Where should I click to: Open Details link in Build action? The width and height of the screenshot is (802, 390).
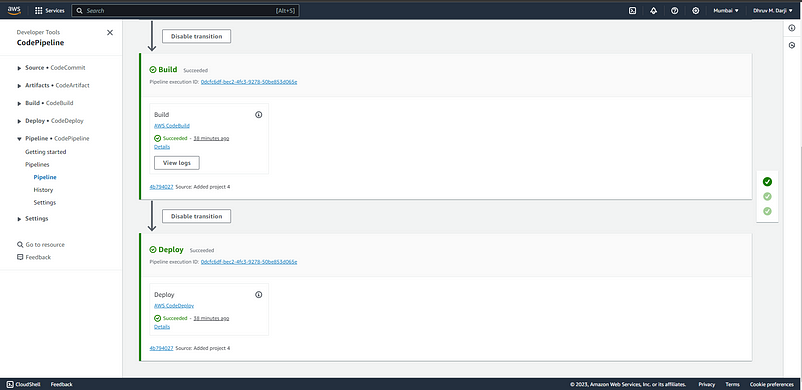162,147
